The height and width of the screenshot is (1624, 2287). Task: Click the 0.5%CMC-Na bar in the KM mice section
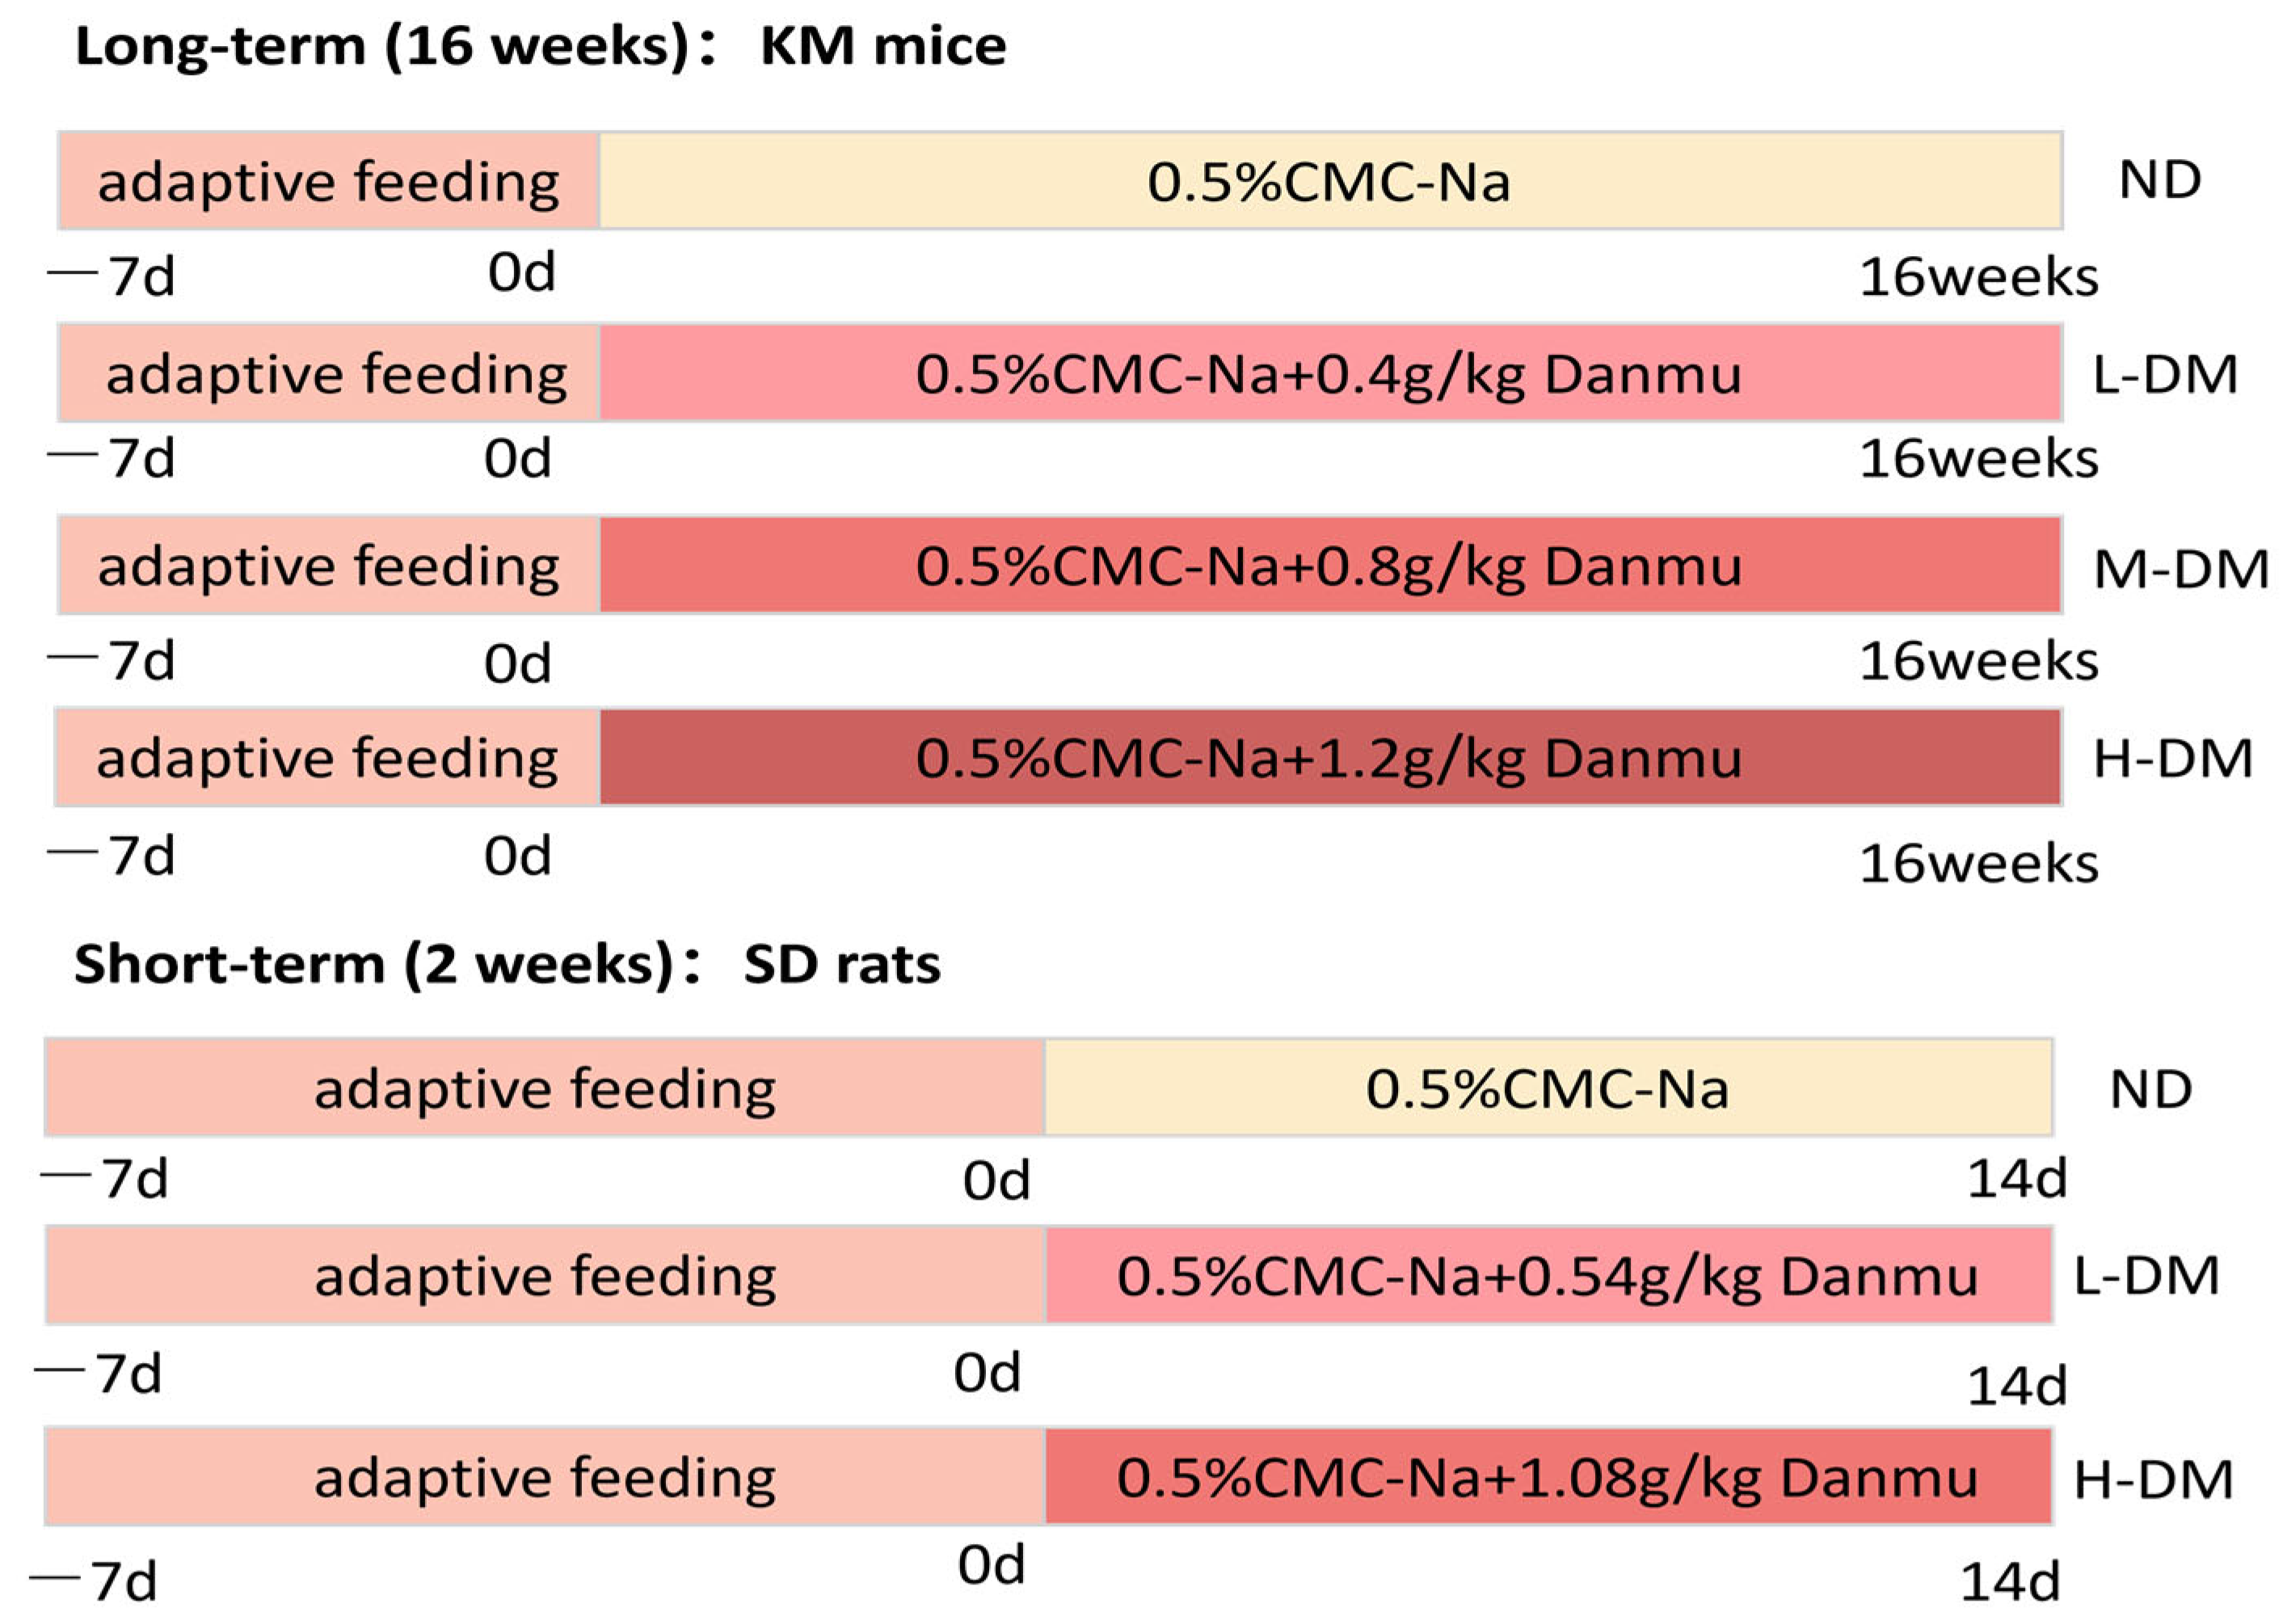tap(1329, 182)
